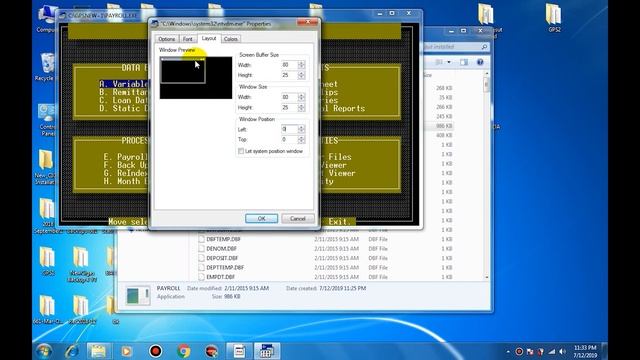Screen dimensions: 640x360
Task: Select DBFTEMP.DBF in Explorer list
Action: point(223,239)
